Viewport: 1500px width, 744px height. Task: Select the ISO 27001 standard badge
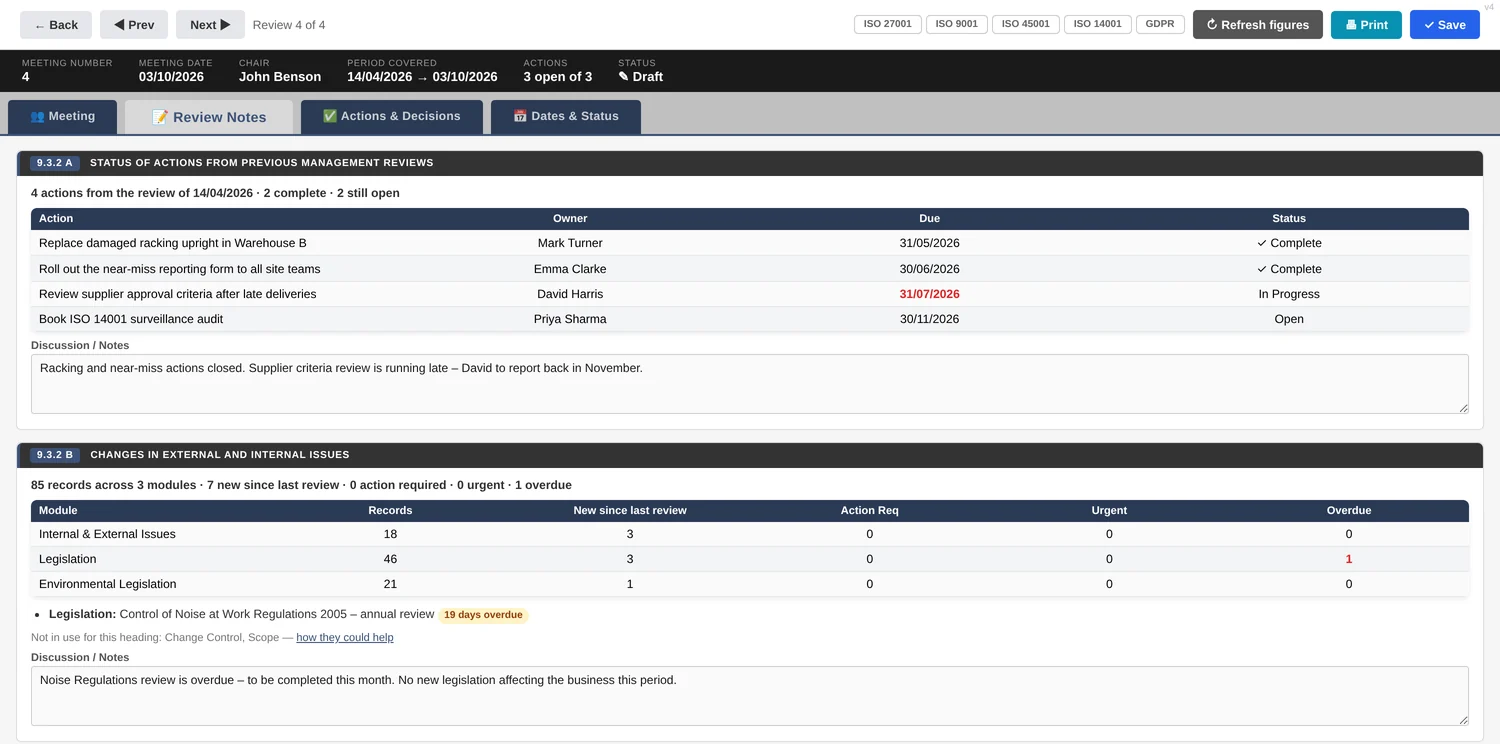tap(888, 24)
